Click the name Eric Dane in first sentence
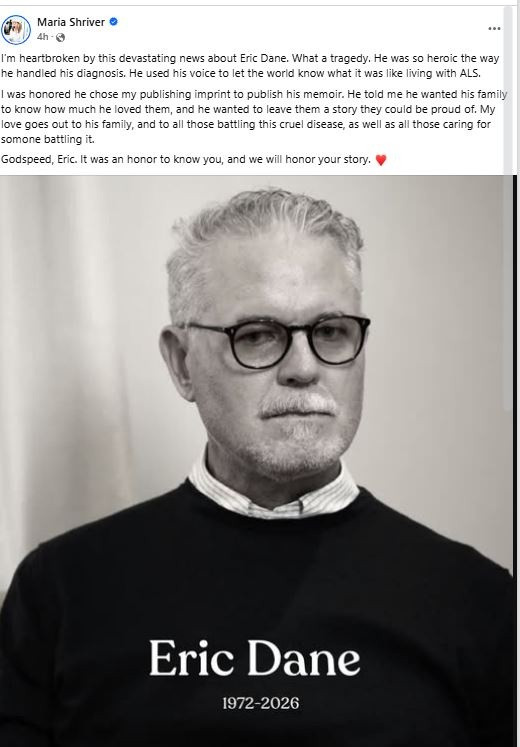The image size is (520, 747). pyautogui.click(x=264, y=59)
